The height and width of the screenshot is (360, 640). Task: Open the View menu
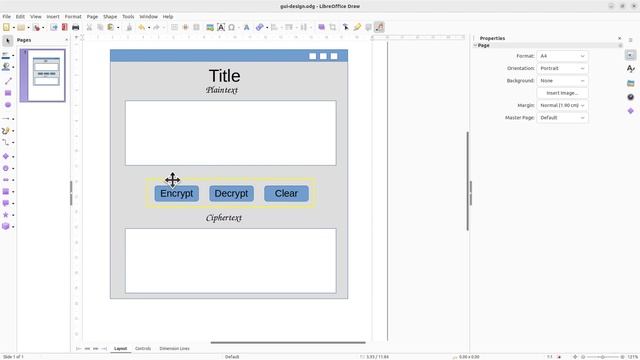[x=36, y=17]
